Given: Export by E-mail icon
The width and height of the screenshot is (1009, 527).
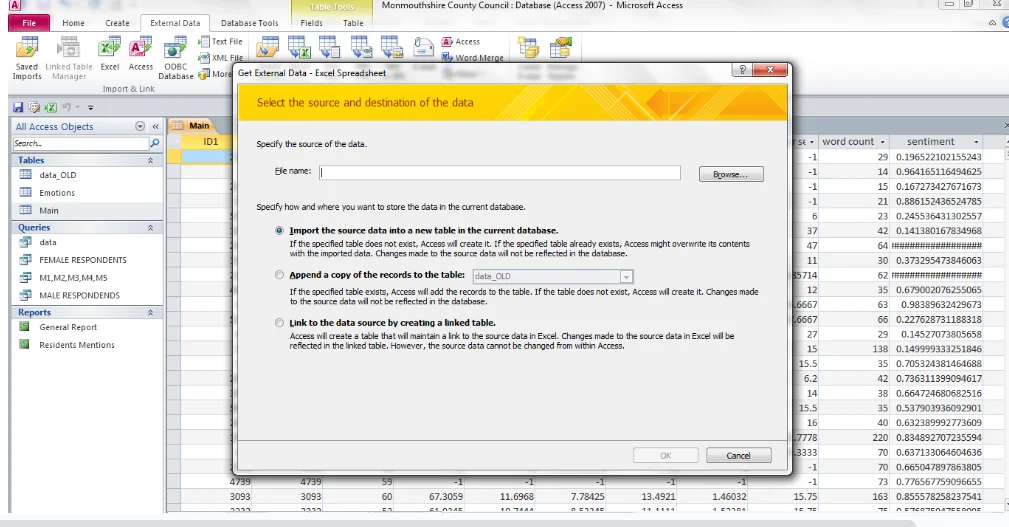Looking at the screenshot, I should [x=423, y=48].
